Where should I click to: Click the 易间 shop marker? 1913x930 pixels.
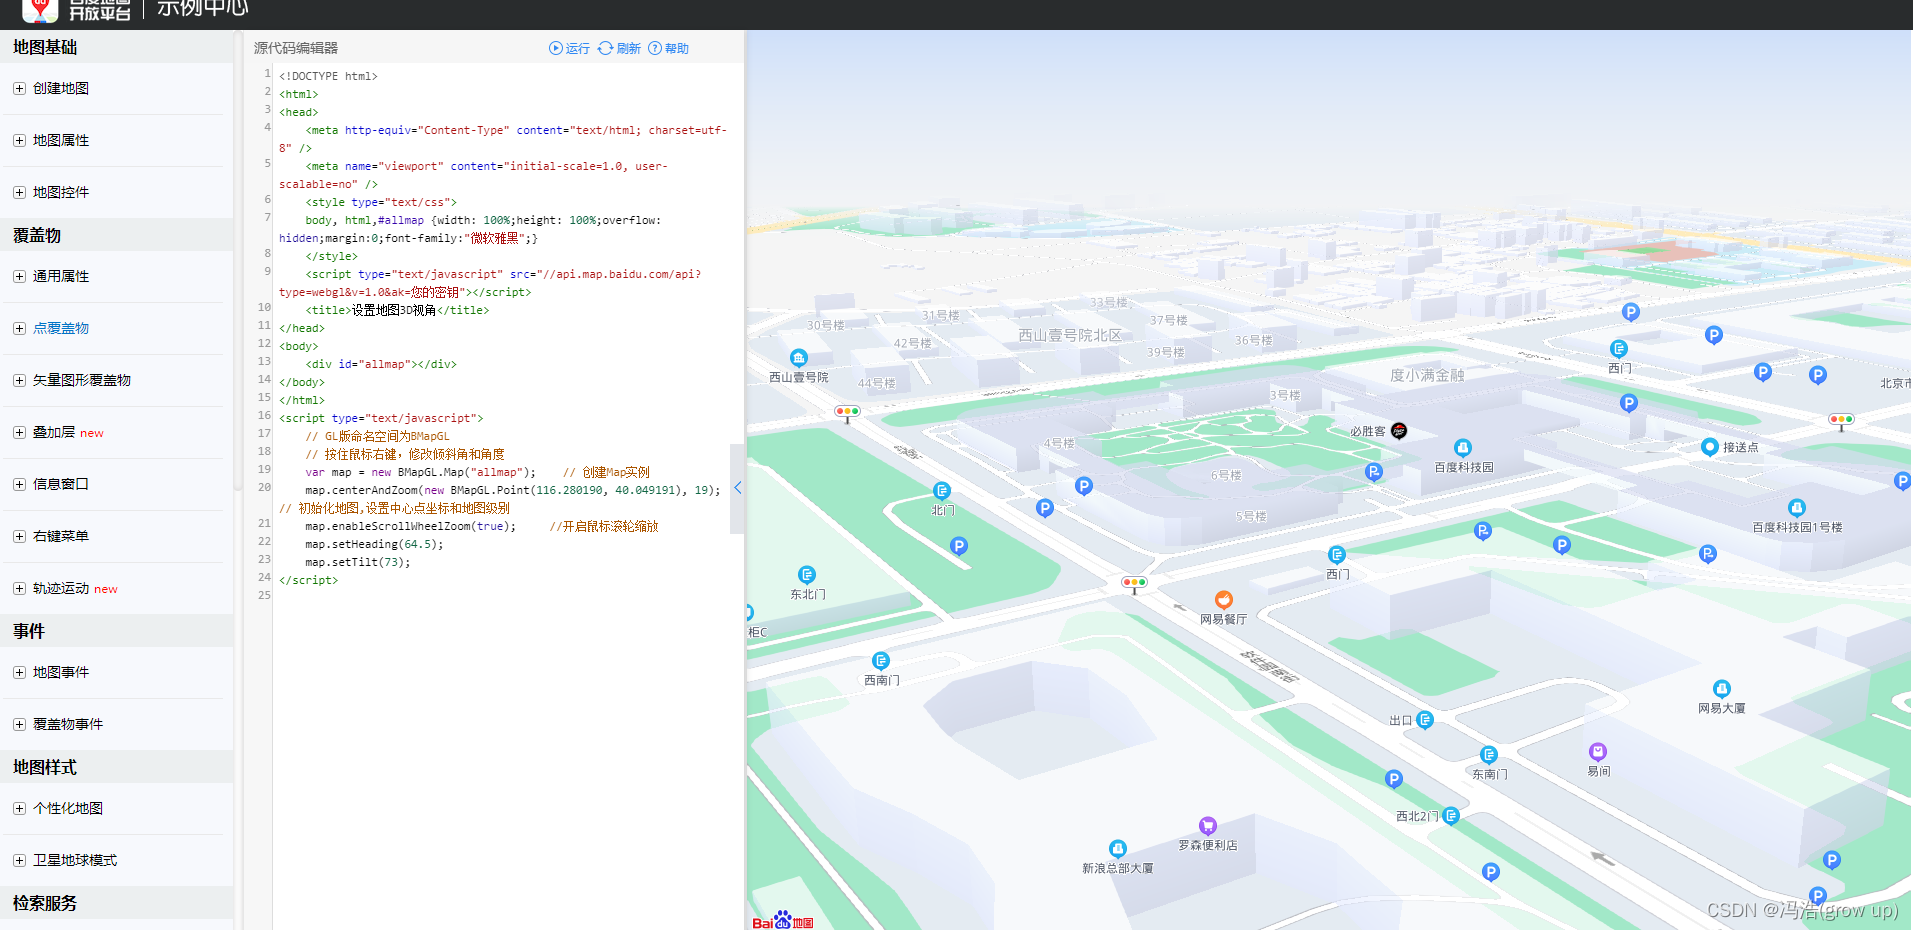coord(1598,752)
